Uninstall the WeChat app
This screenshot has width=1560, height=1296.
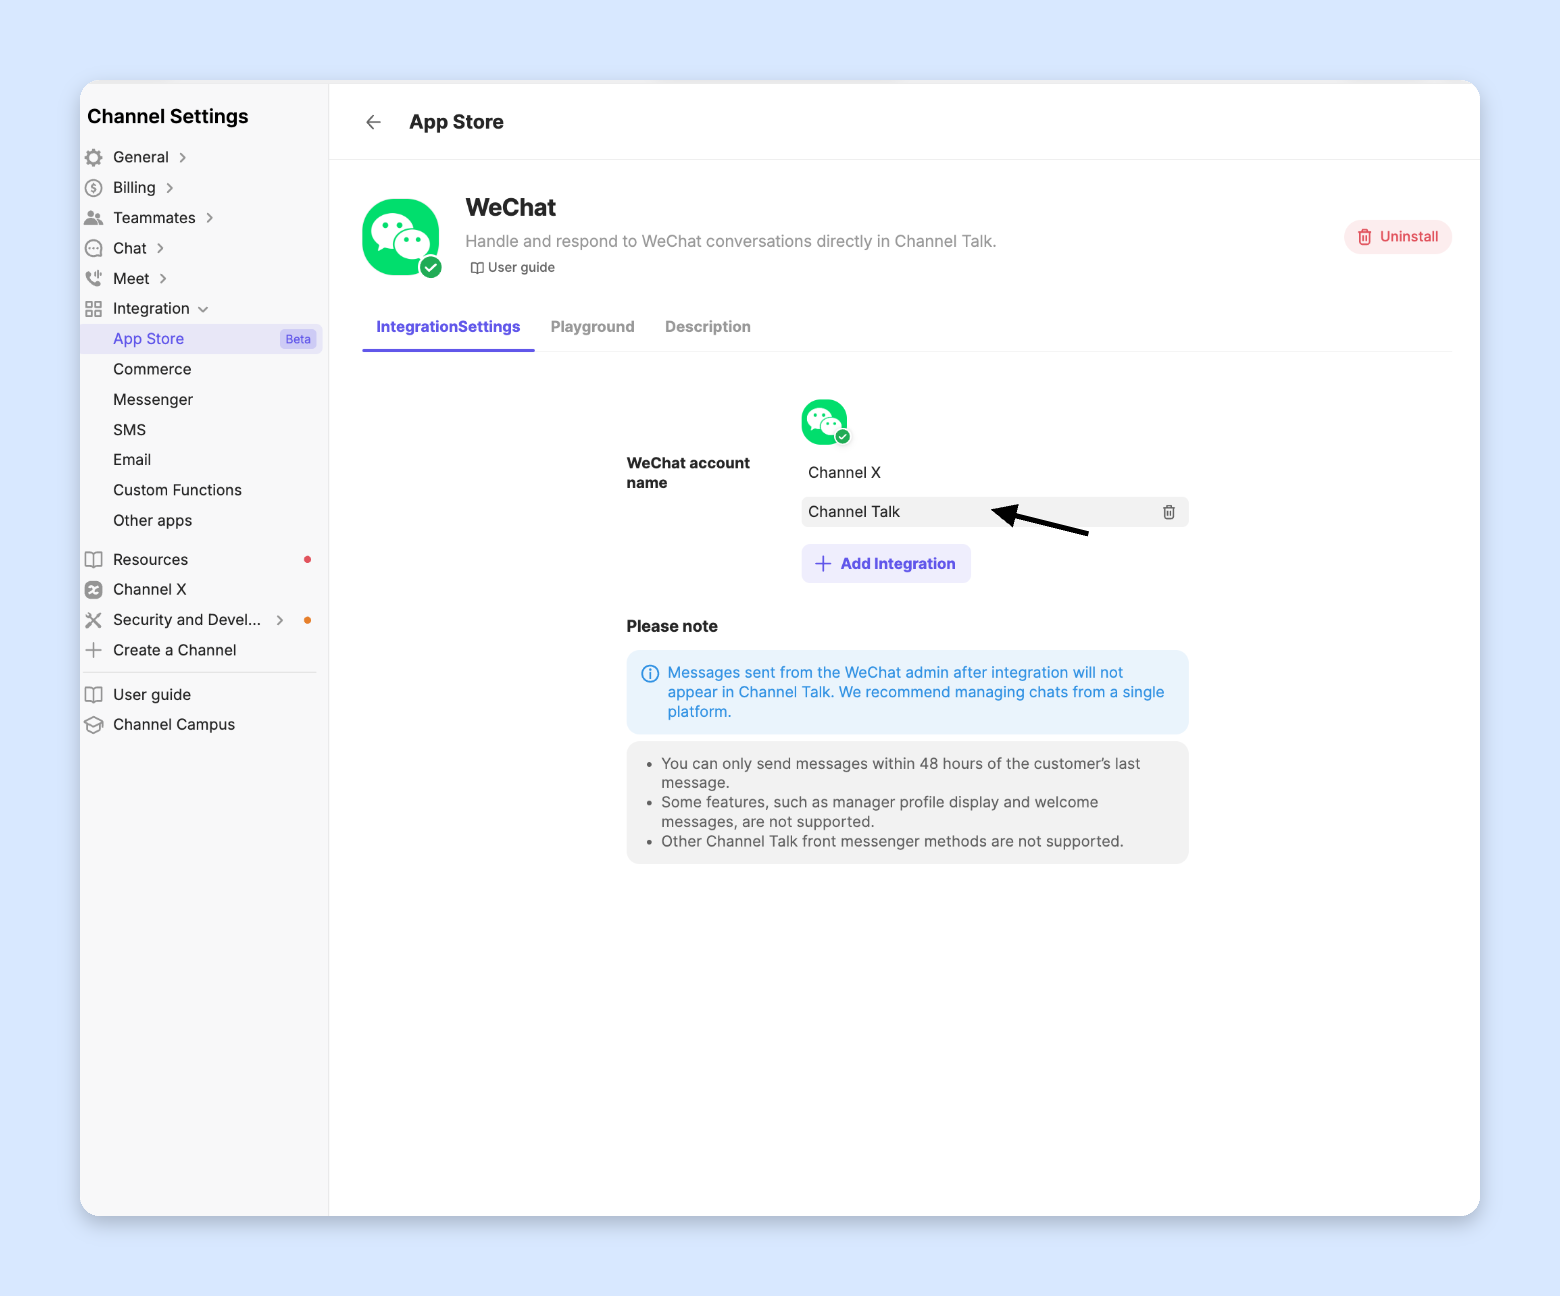(x=1398, y=237)
